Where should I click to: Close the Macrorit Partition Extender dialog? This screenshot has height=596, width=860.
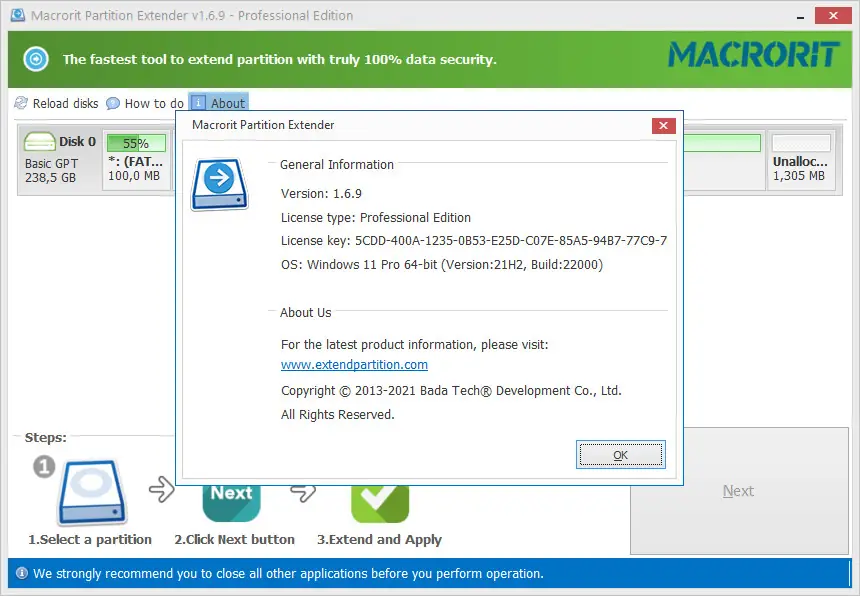pos(664,126)
